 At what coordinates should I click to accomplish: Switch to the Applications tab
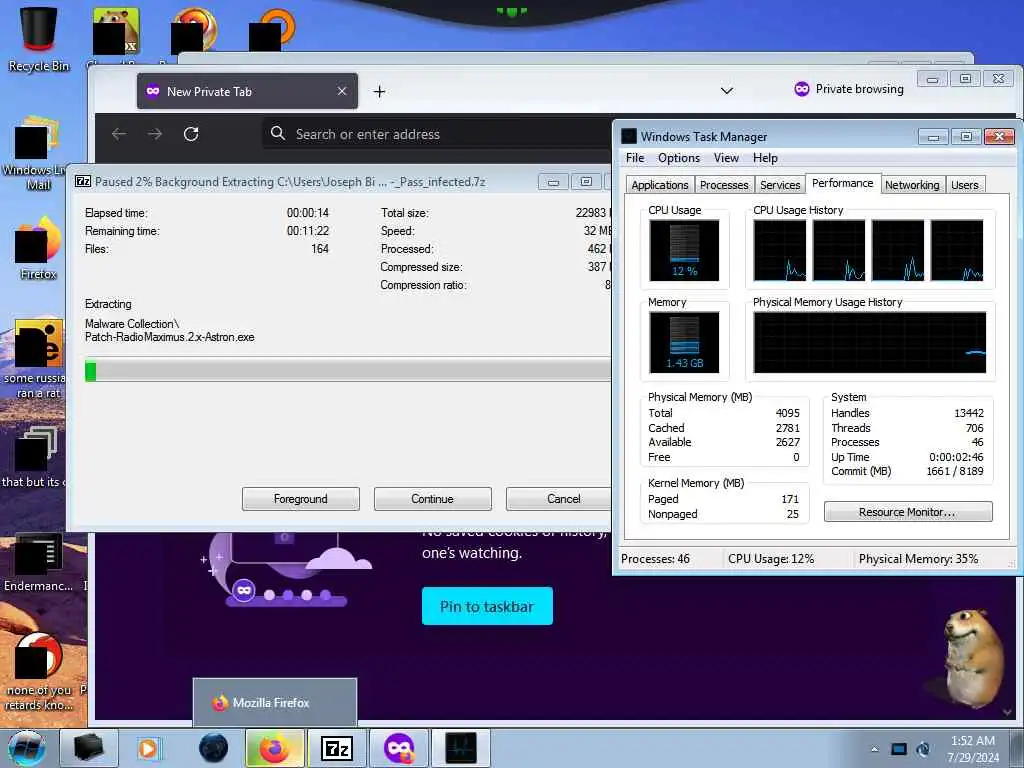(660, 185)
